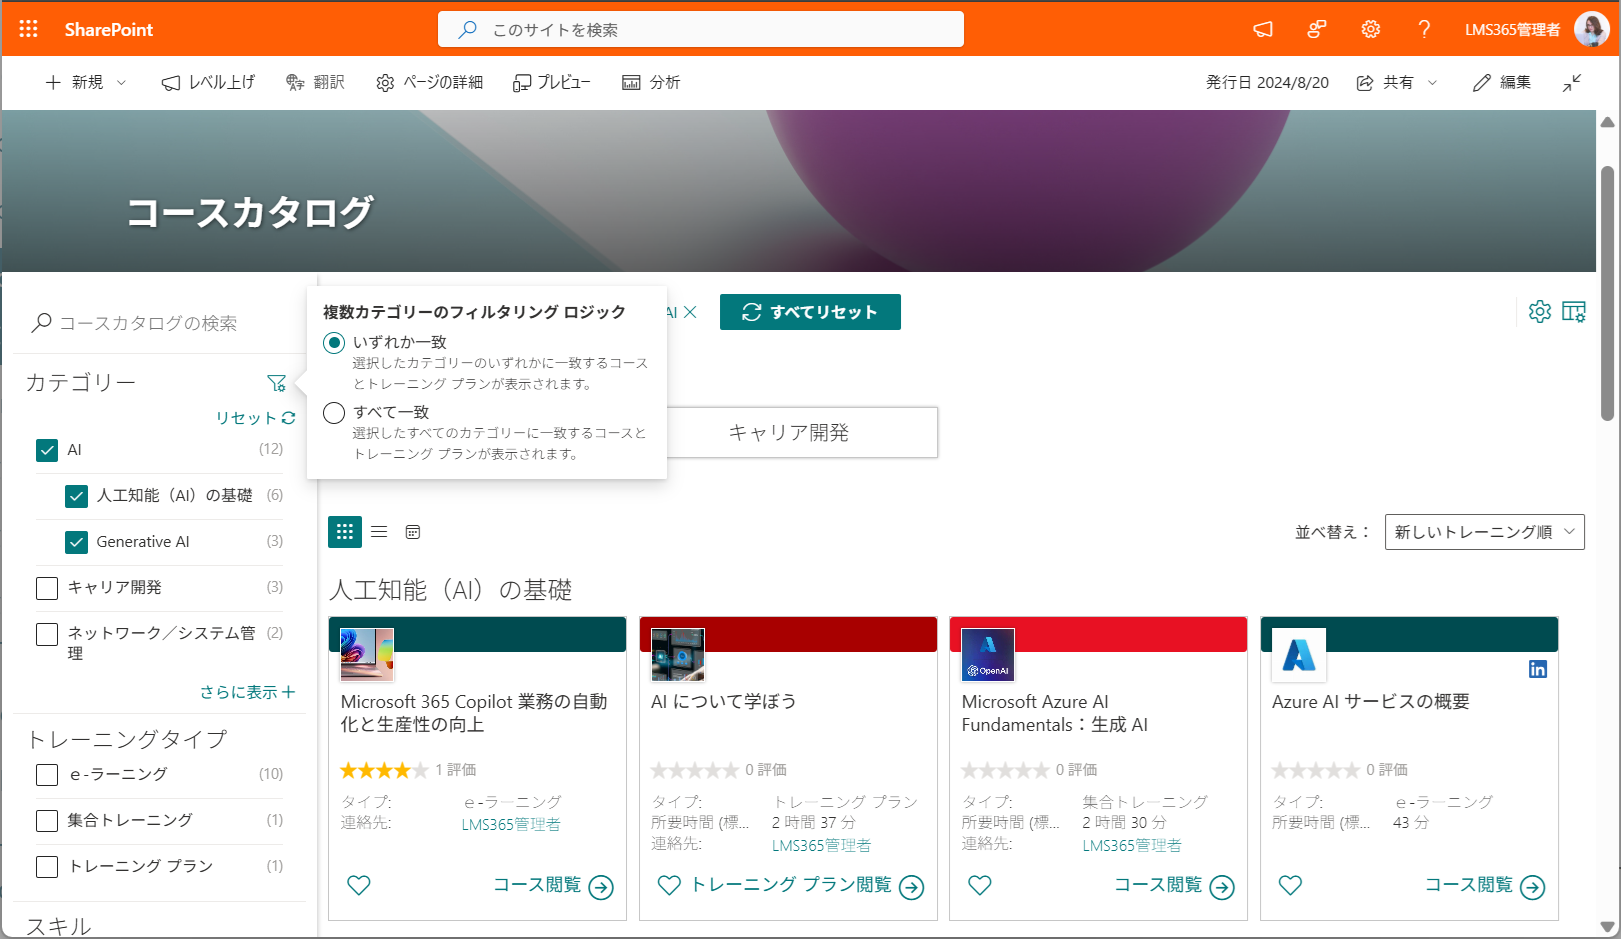Click the star rating on Azure AI サービスの概要
The height and width of the screenshot is (939, 1621).
click(1315, 770)
